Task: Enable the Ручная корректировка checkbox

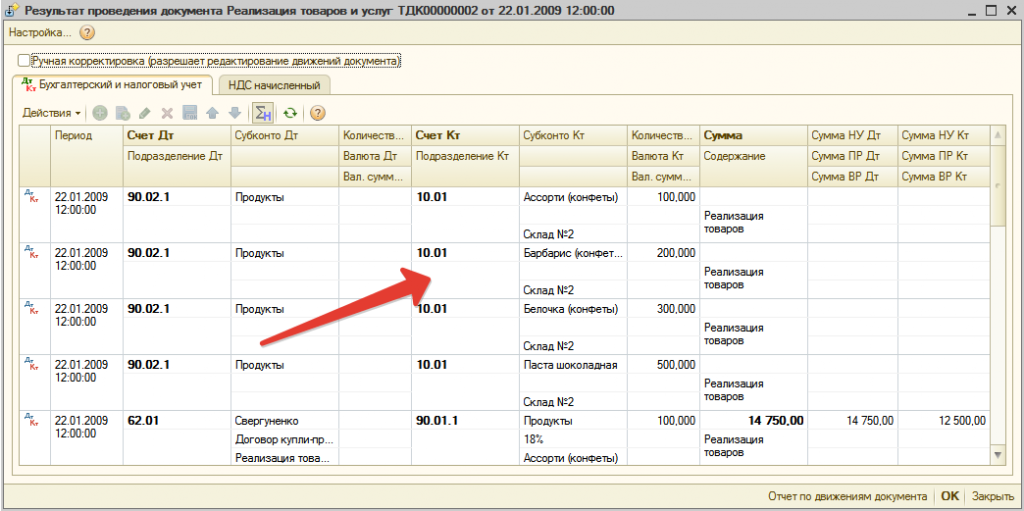Action: pos(25,61)
